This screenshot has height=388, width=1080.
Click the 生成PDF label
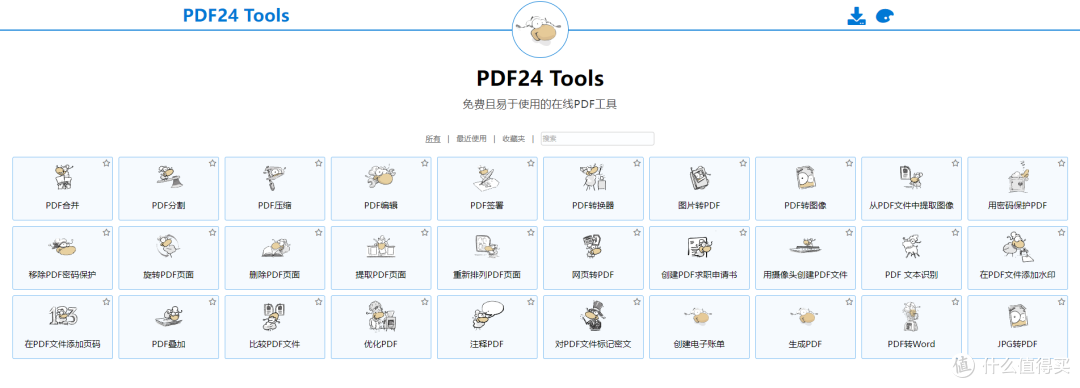(805, 344)
